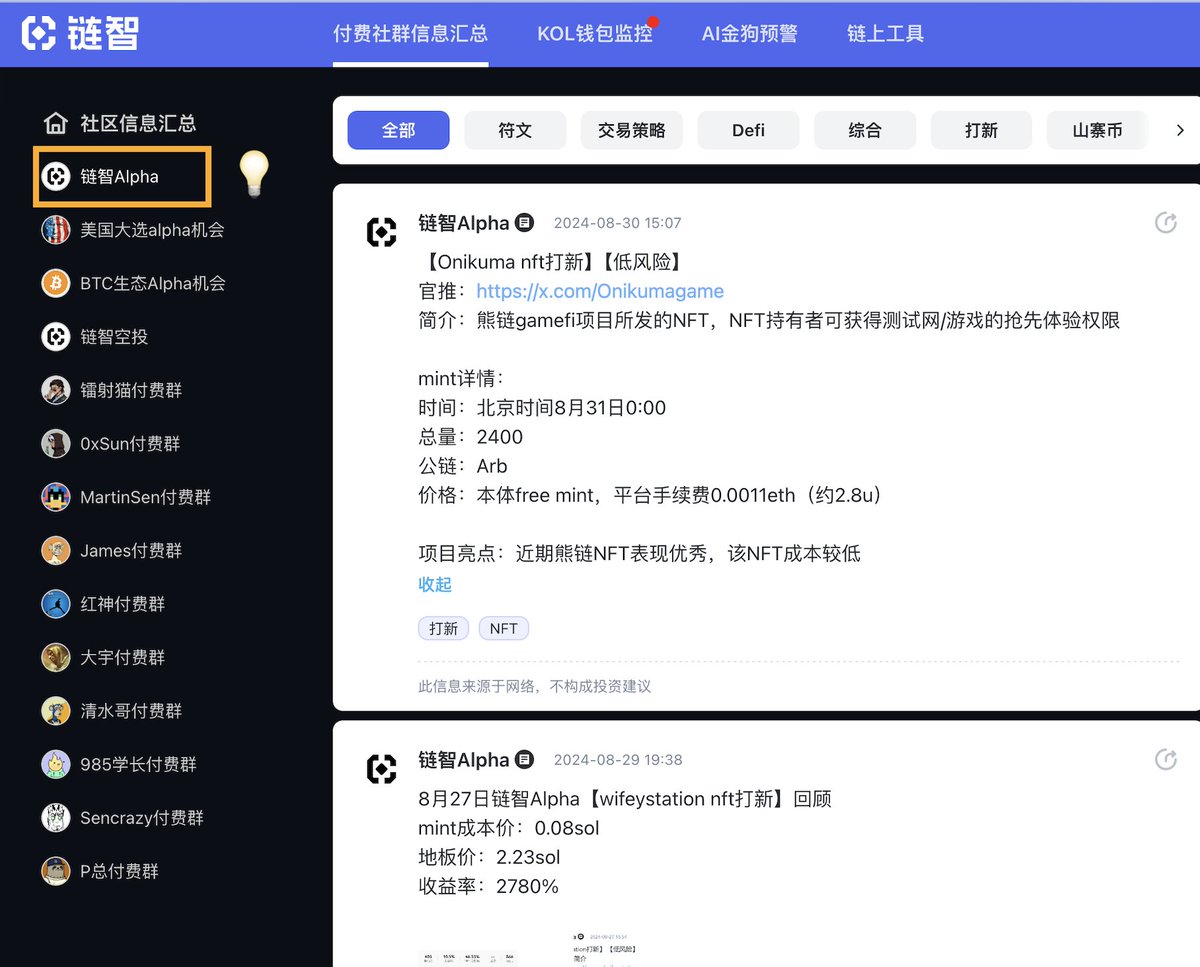
Task: Click the 大宇付费群 avatar
Action: point(55,658)
